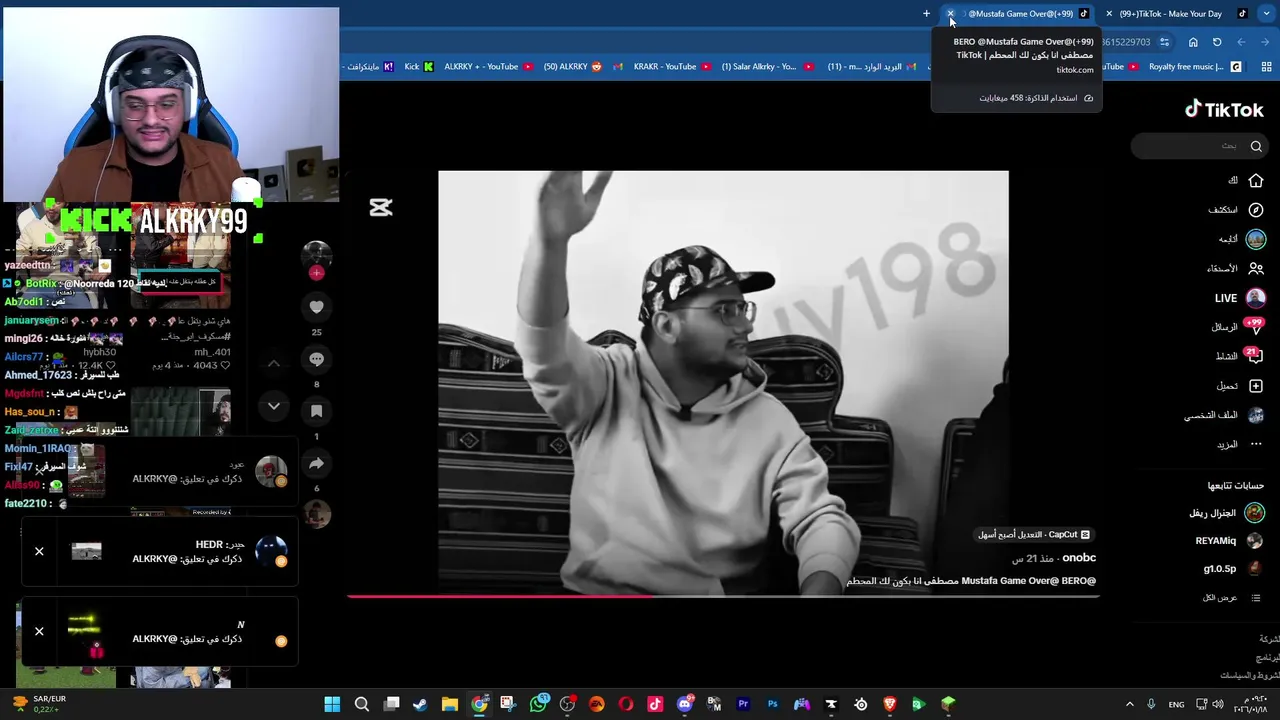Open site settings icon in address bar

1164,42
